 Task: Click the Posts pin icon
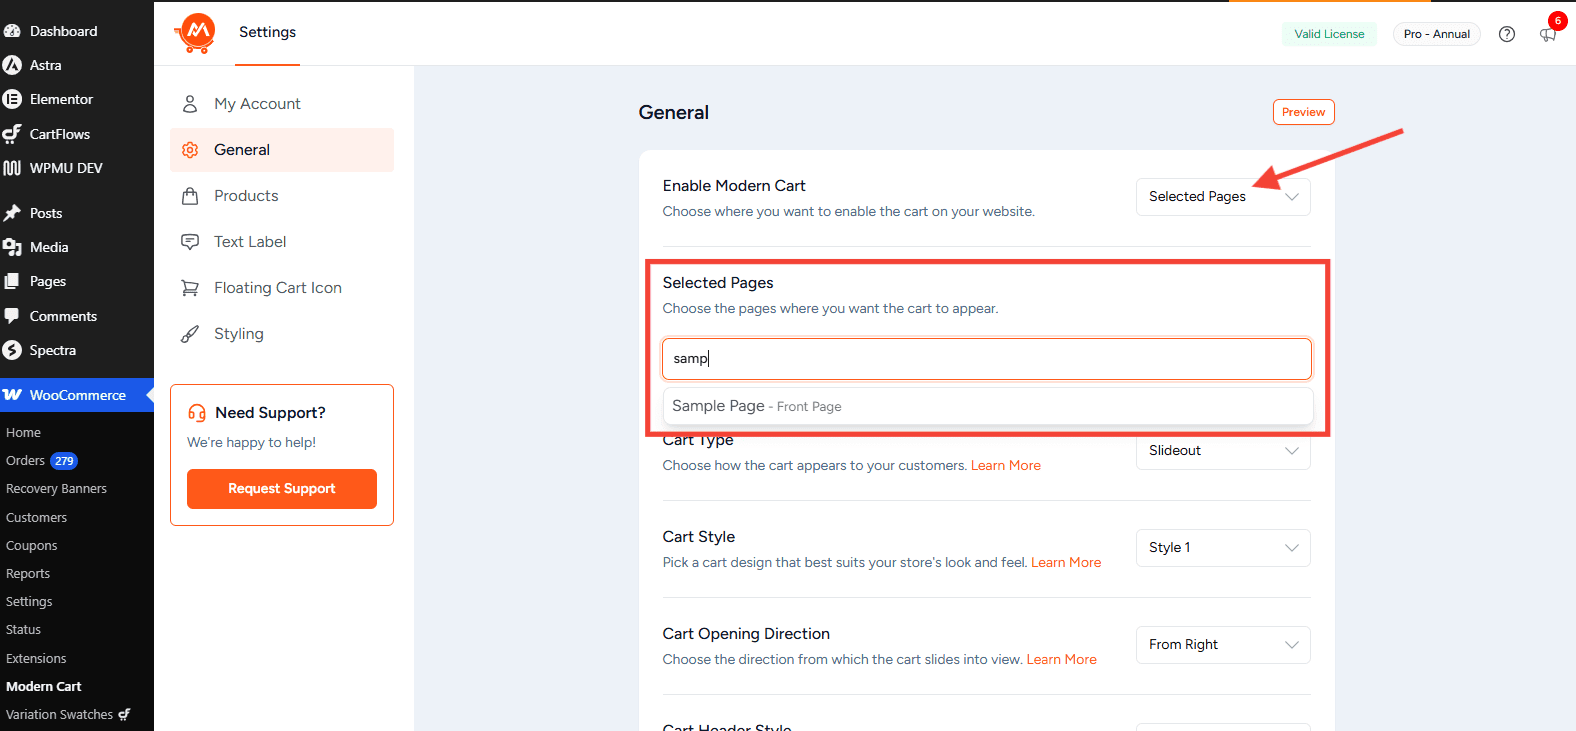tap(12, 213)
